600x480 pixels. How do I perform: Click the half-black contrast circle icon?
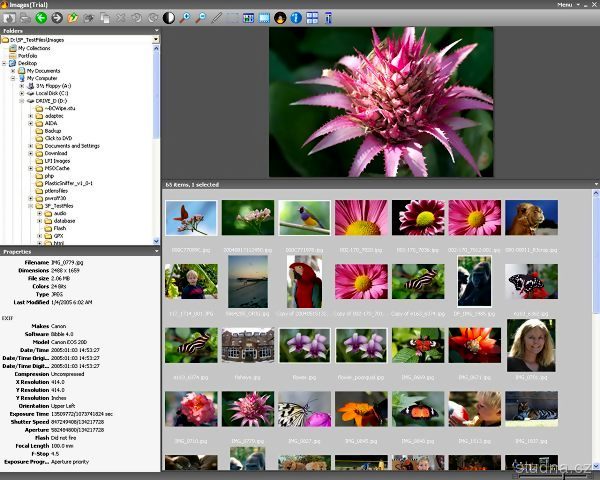[168, 18]
